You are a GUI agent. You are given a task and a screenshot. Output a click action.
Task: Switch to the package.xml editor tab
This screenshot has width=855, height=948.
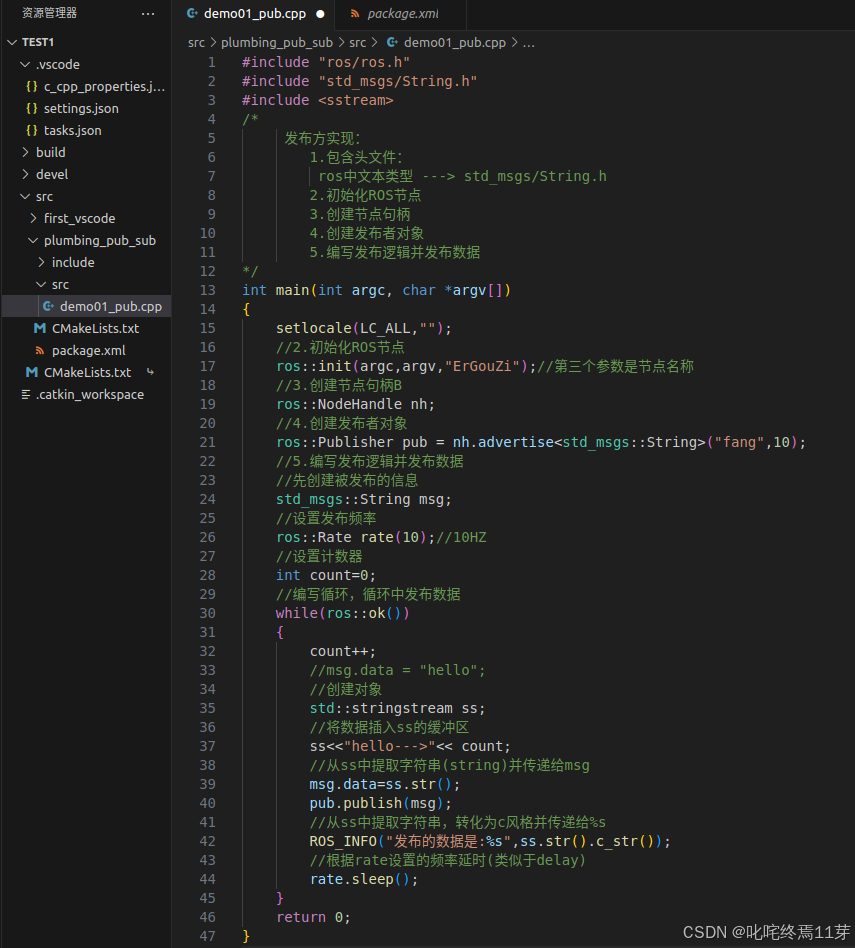pyautogui.click(x=403, y=14)
